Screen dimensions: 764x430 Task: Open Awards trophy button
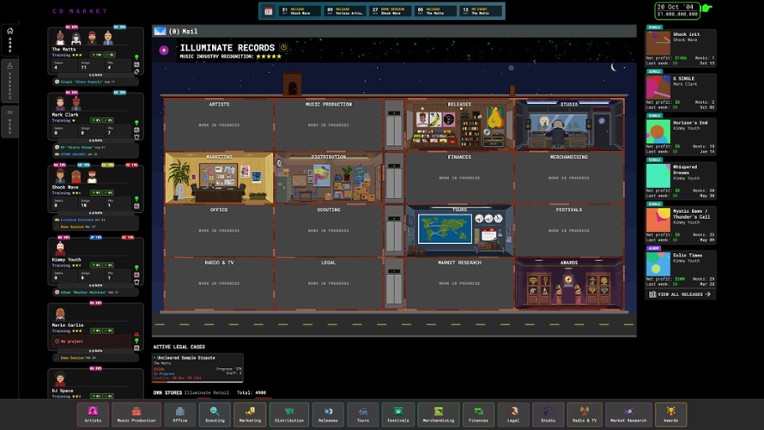(671, 414)
